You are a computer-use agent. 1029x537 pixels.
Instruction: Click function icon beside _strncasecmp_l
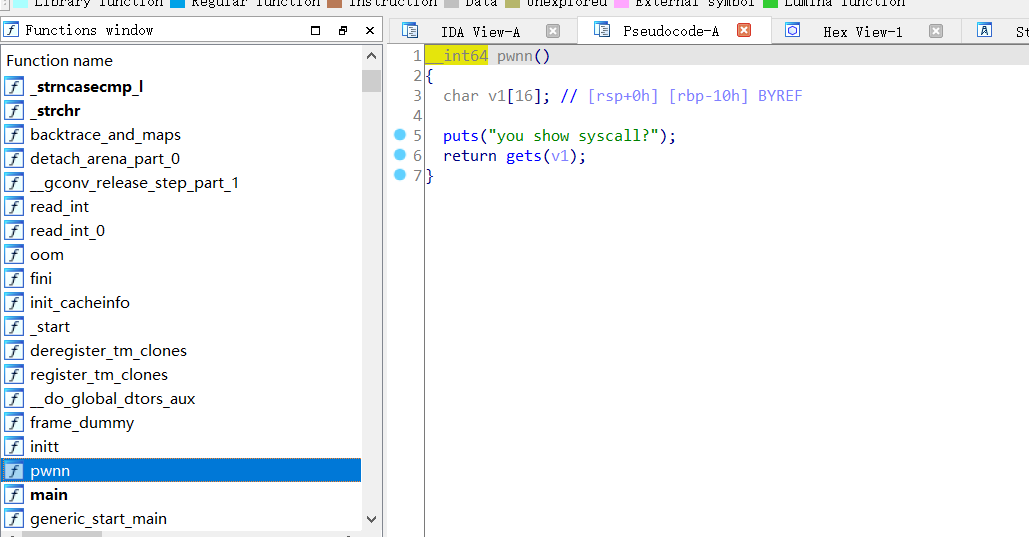[14, 87]
